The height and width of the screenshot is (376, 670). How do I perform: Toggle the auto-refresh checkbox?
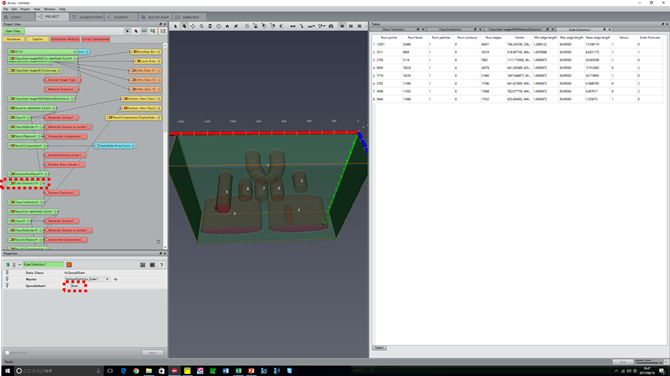(x=7, y=352)
